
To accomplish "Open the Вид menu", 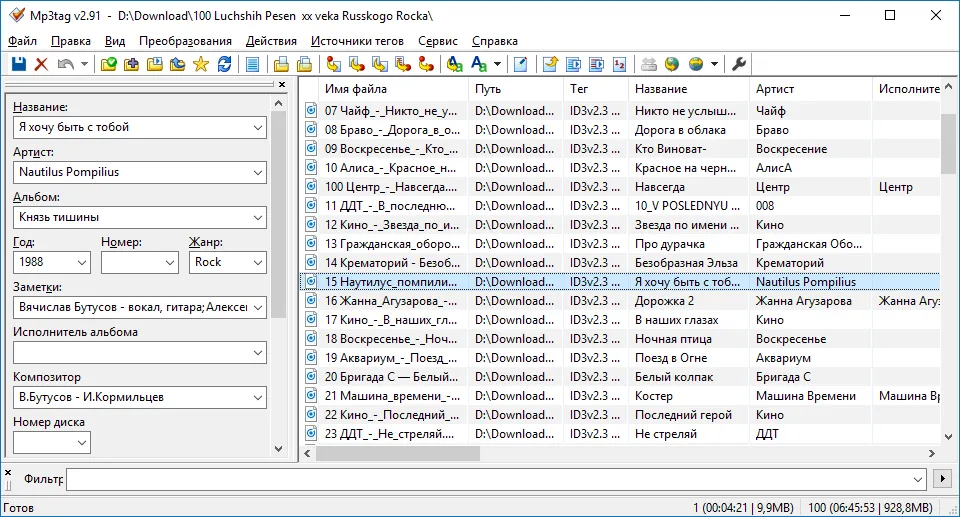I will [114, 41].
